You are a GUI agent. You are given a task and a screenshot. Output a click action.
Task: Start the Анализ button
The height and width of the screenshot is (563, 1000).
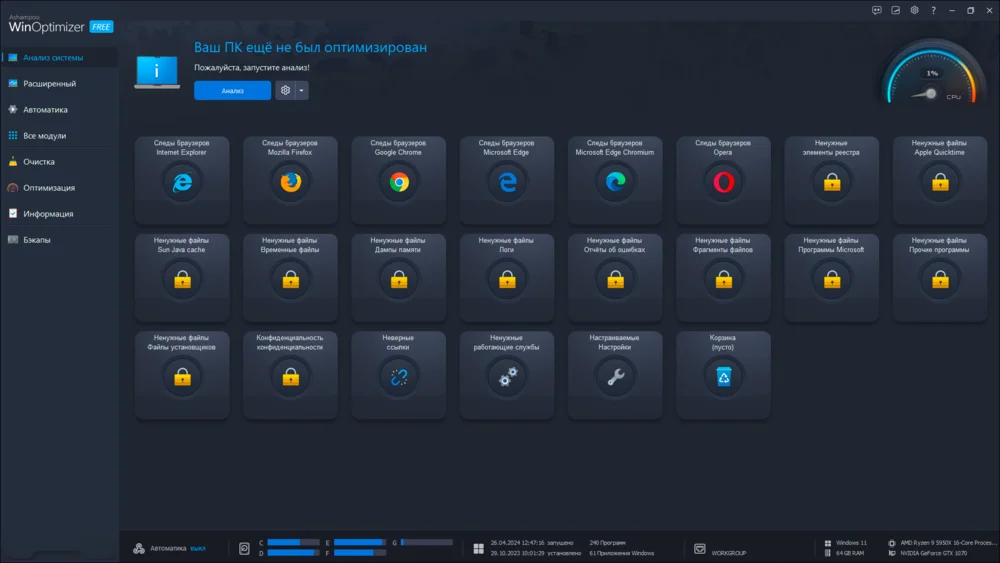tap(232, 91)
